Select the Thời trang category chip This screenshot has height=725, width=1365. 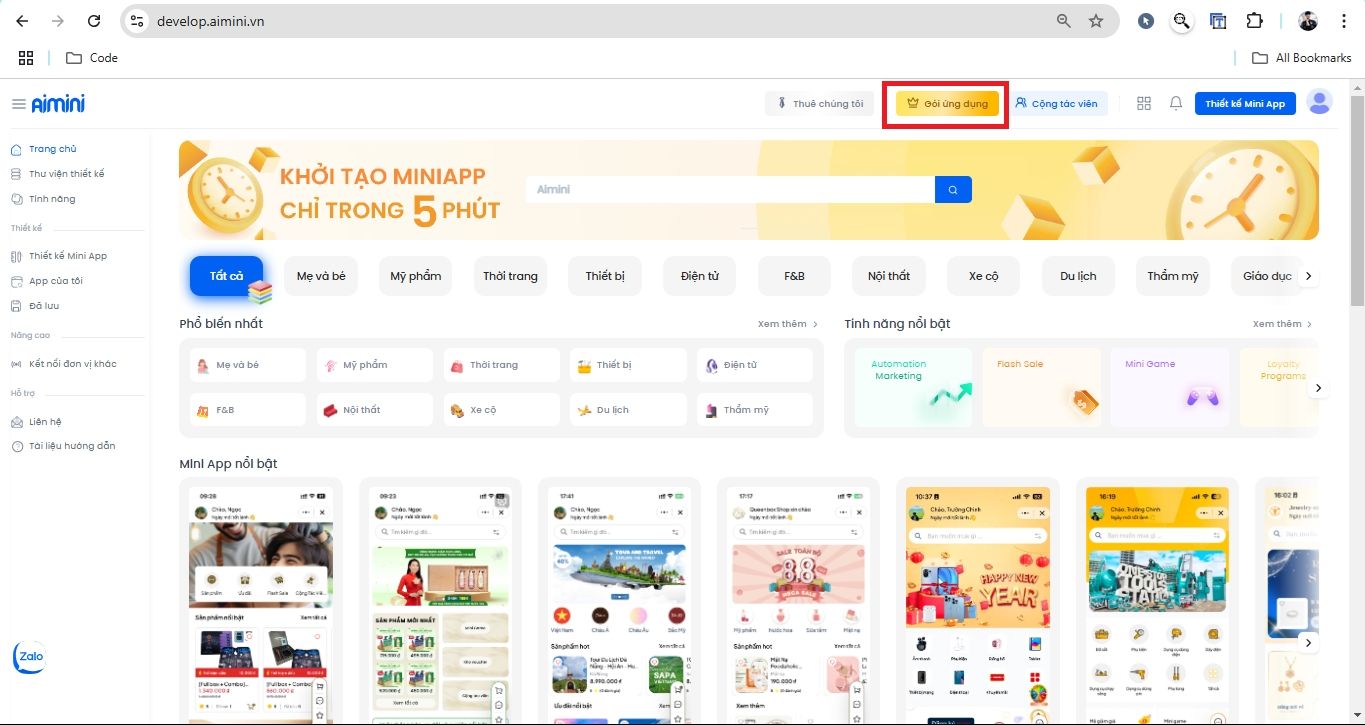coord(510,276)
